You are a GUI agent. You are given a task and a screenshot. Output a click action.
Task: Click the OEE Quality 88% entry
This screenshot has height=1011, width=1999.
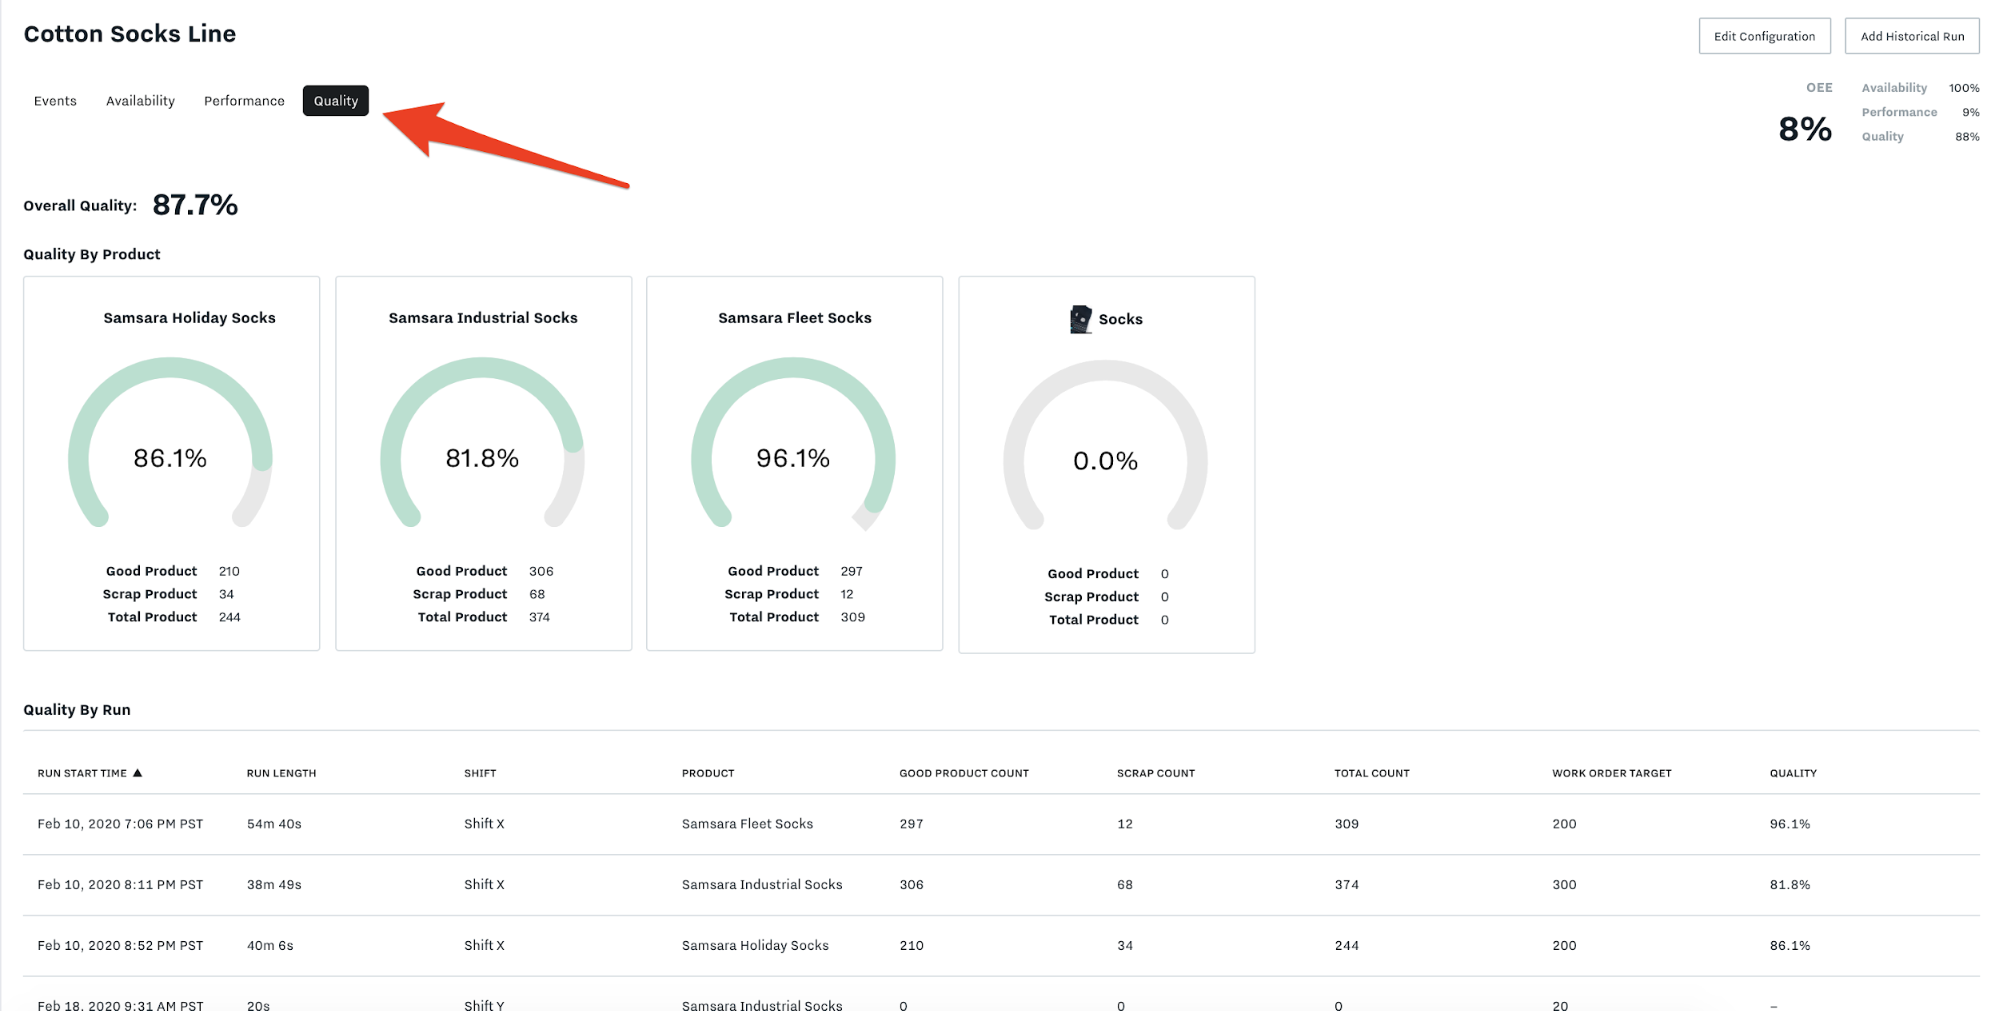pyautogui.click(x=1920, y=136)
